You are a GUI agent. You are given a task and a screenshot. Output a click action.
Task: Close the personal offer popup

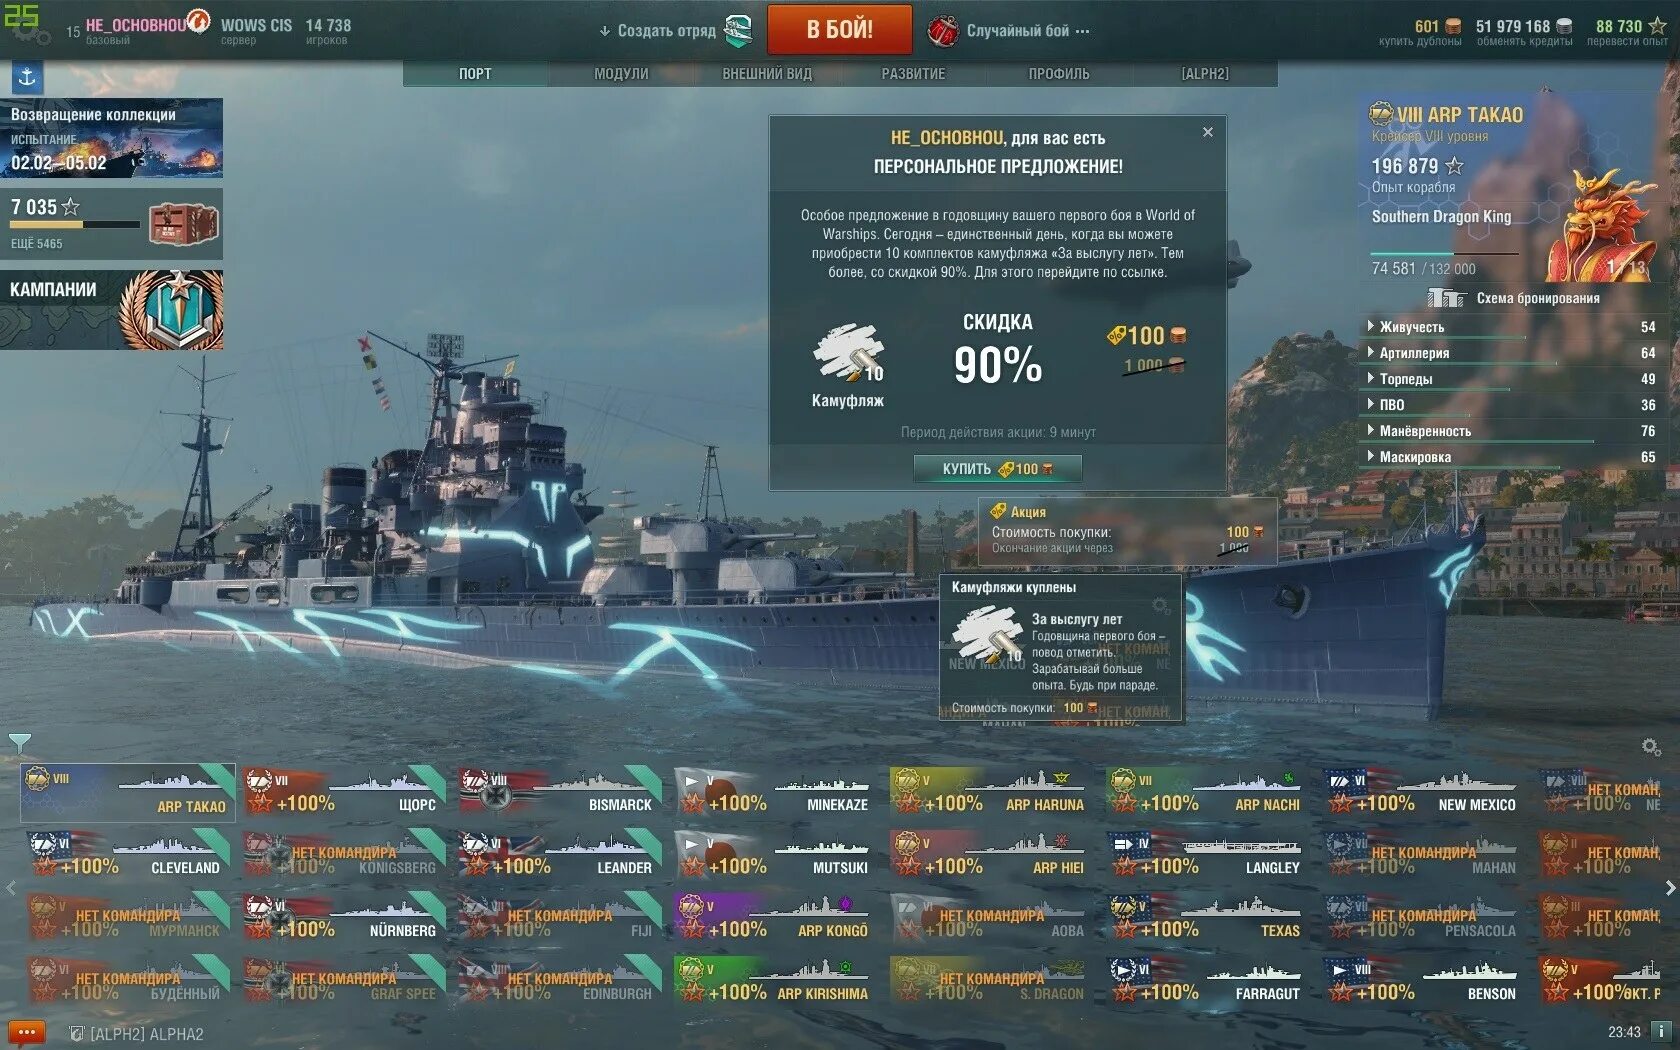pos(1208,132)
